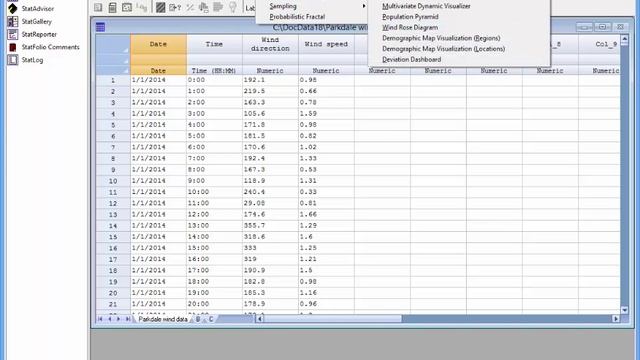Click 'Time (HH:MM)' type cell
The width and height of the screenshot is (640, 360).
pyautogui.click(x=214, y=71)
